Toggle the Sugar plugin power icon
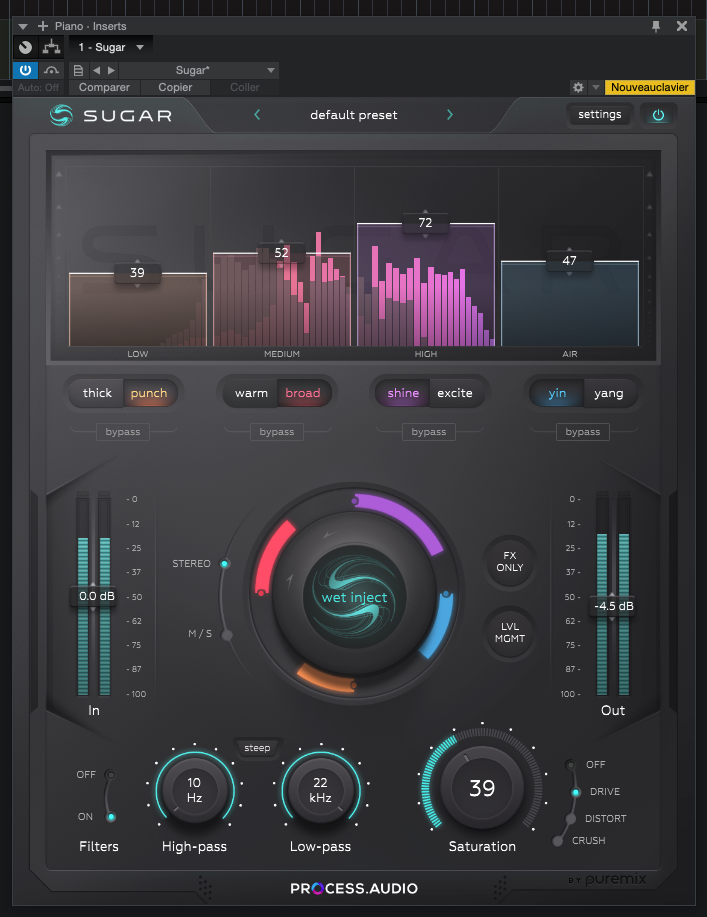This screenshot has height=917, width=707. tap(658, 115)
